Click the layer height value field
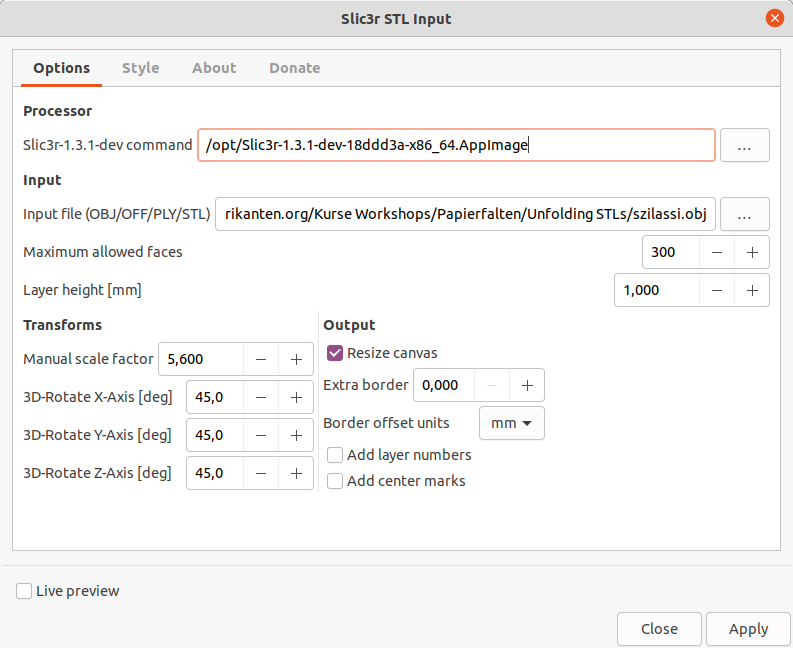Screen dimensions: 793x648 coord(657,290)
